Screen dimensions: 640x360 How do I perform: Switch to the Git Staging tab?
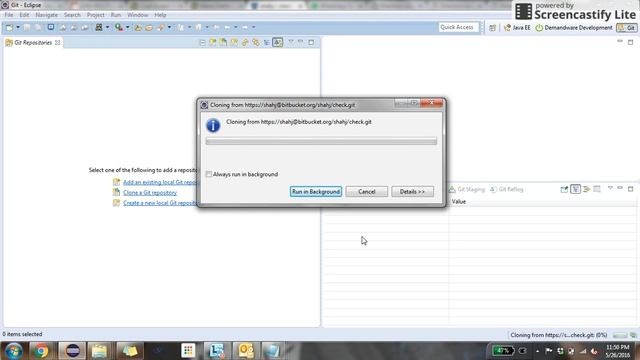point(467,189)
